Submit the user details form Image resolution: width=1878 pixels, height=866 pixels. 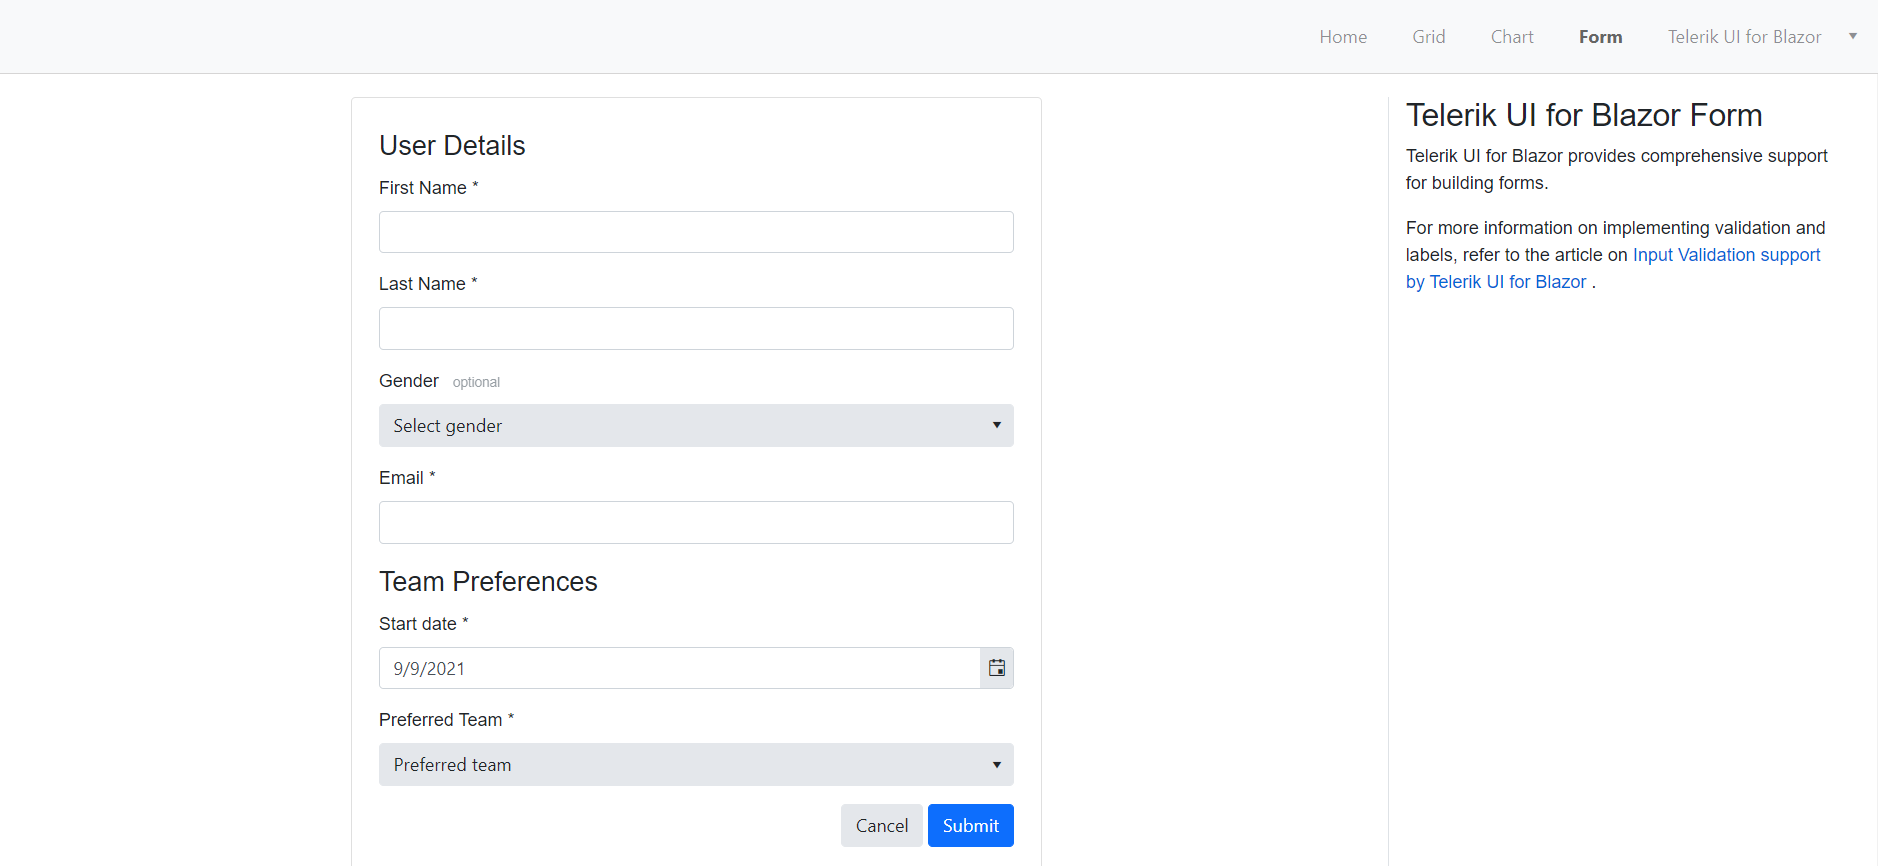click(971, 825)
